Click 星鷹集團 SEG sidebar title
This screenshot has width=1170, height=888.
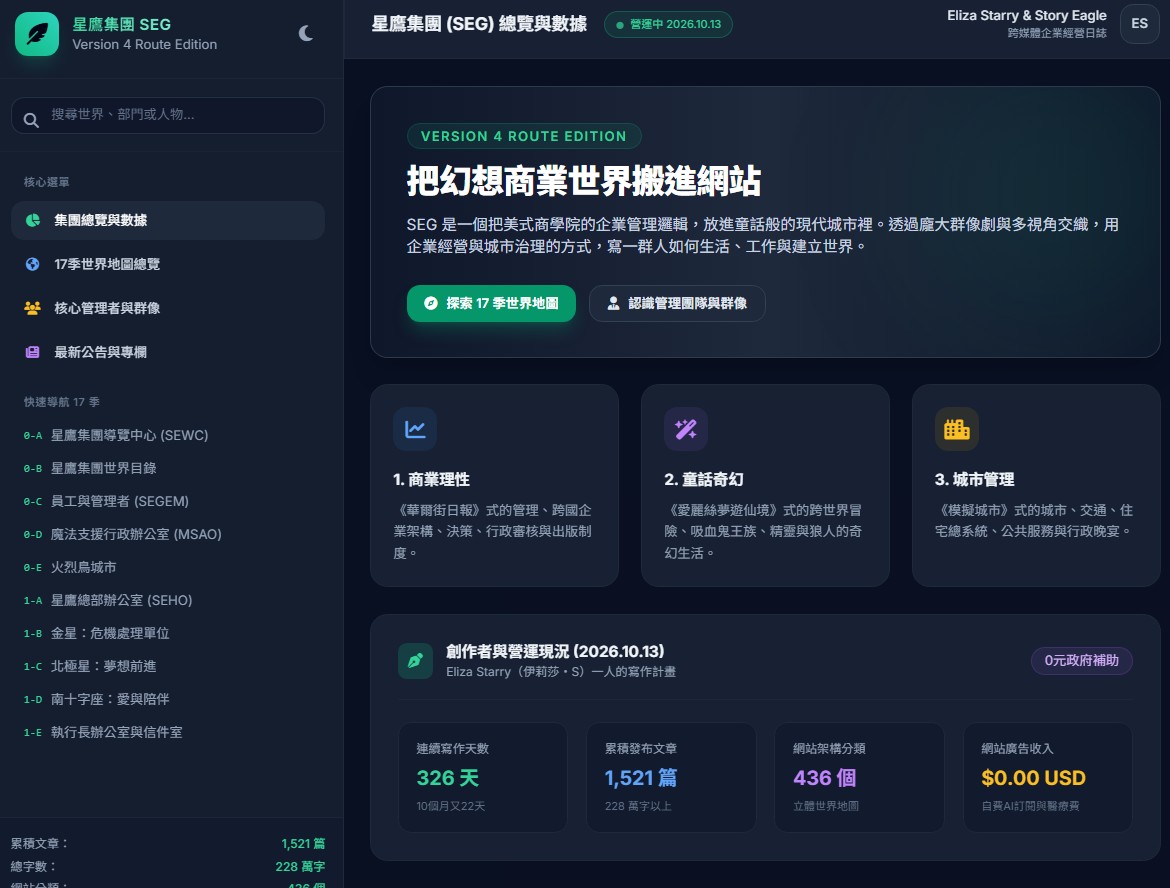(x=122, y=25)
